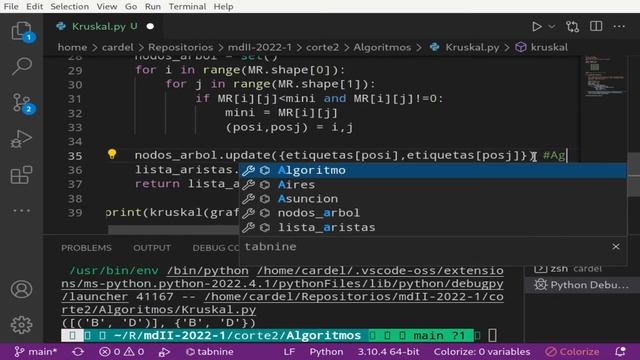Change the Python language mode
This screenshot has width=640, height=360.
(x=326, y=351)
